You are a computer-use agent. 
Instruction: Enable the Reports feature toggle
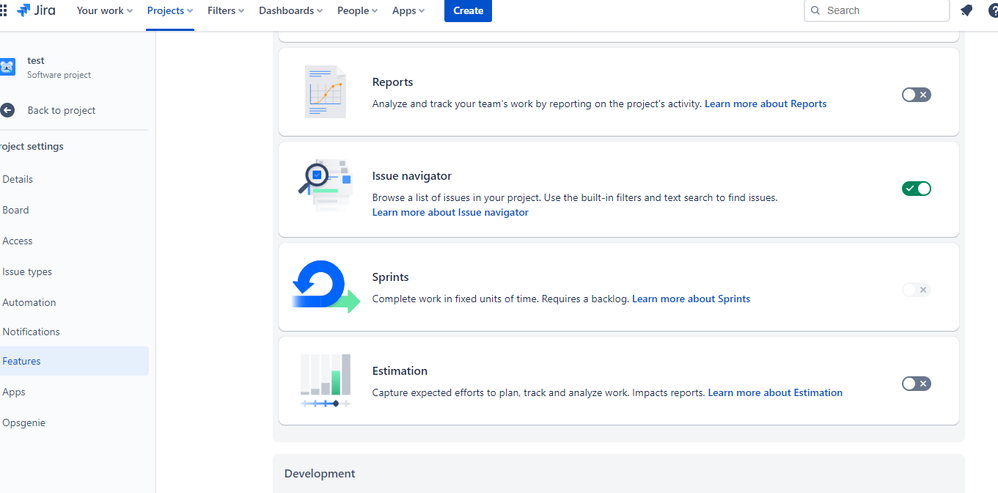[x=916, y=95]
